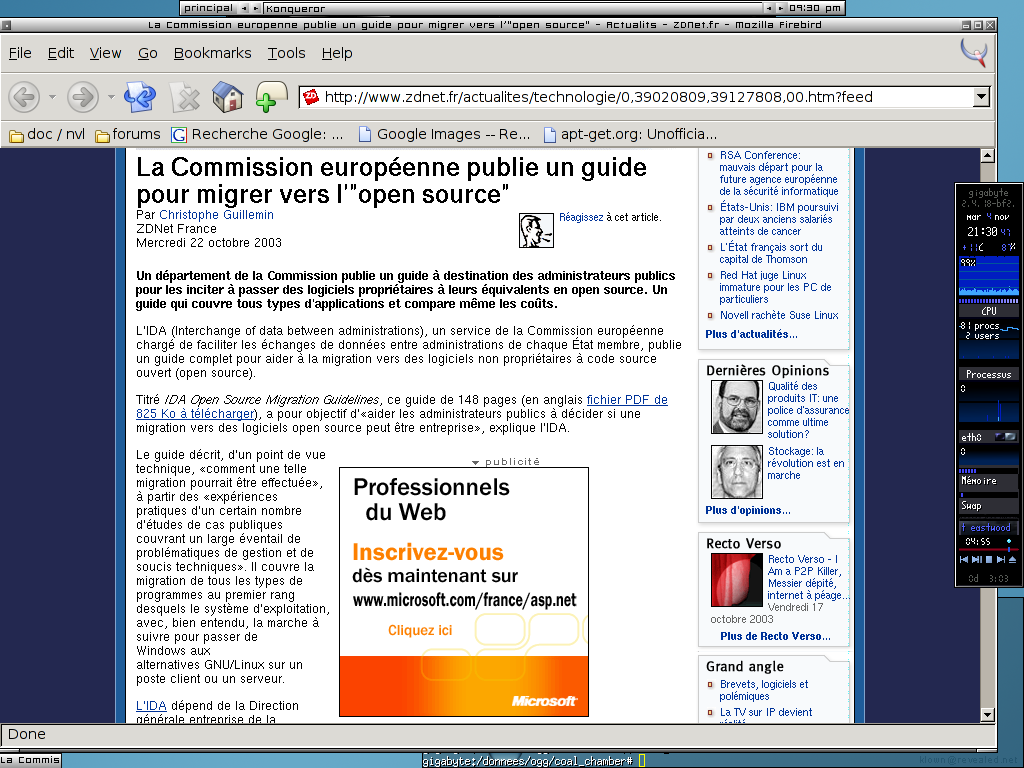Open the View menu
This screenshot has width=1024, height=768.
click(x=105, y=54)
